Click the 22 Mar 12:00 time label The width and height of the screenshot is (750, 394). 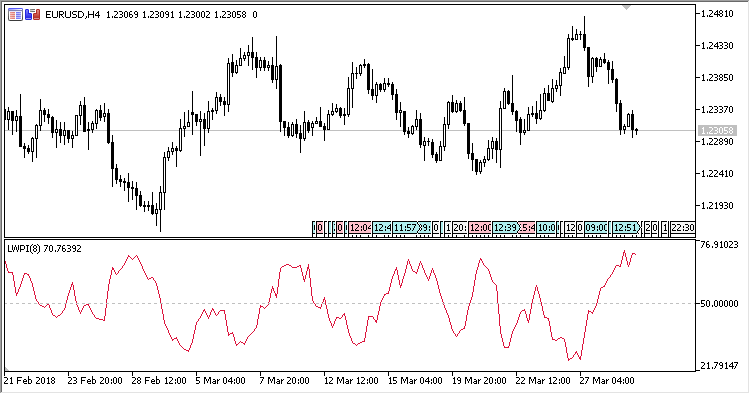(x=543, y=381)
